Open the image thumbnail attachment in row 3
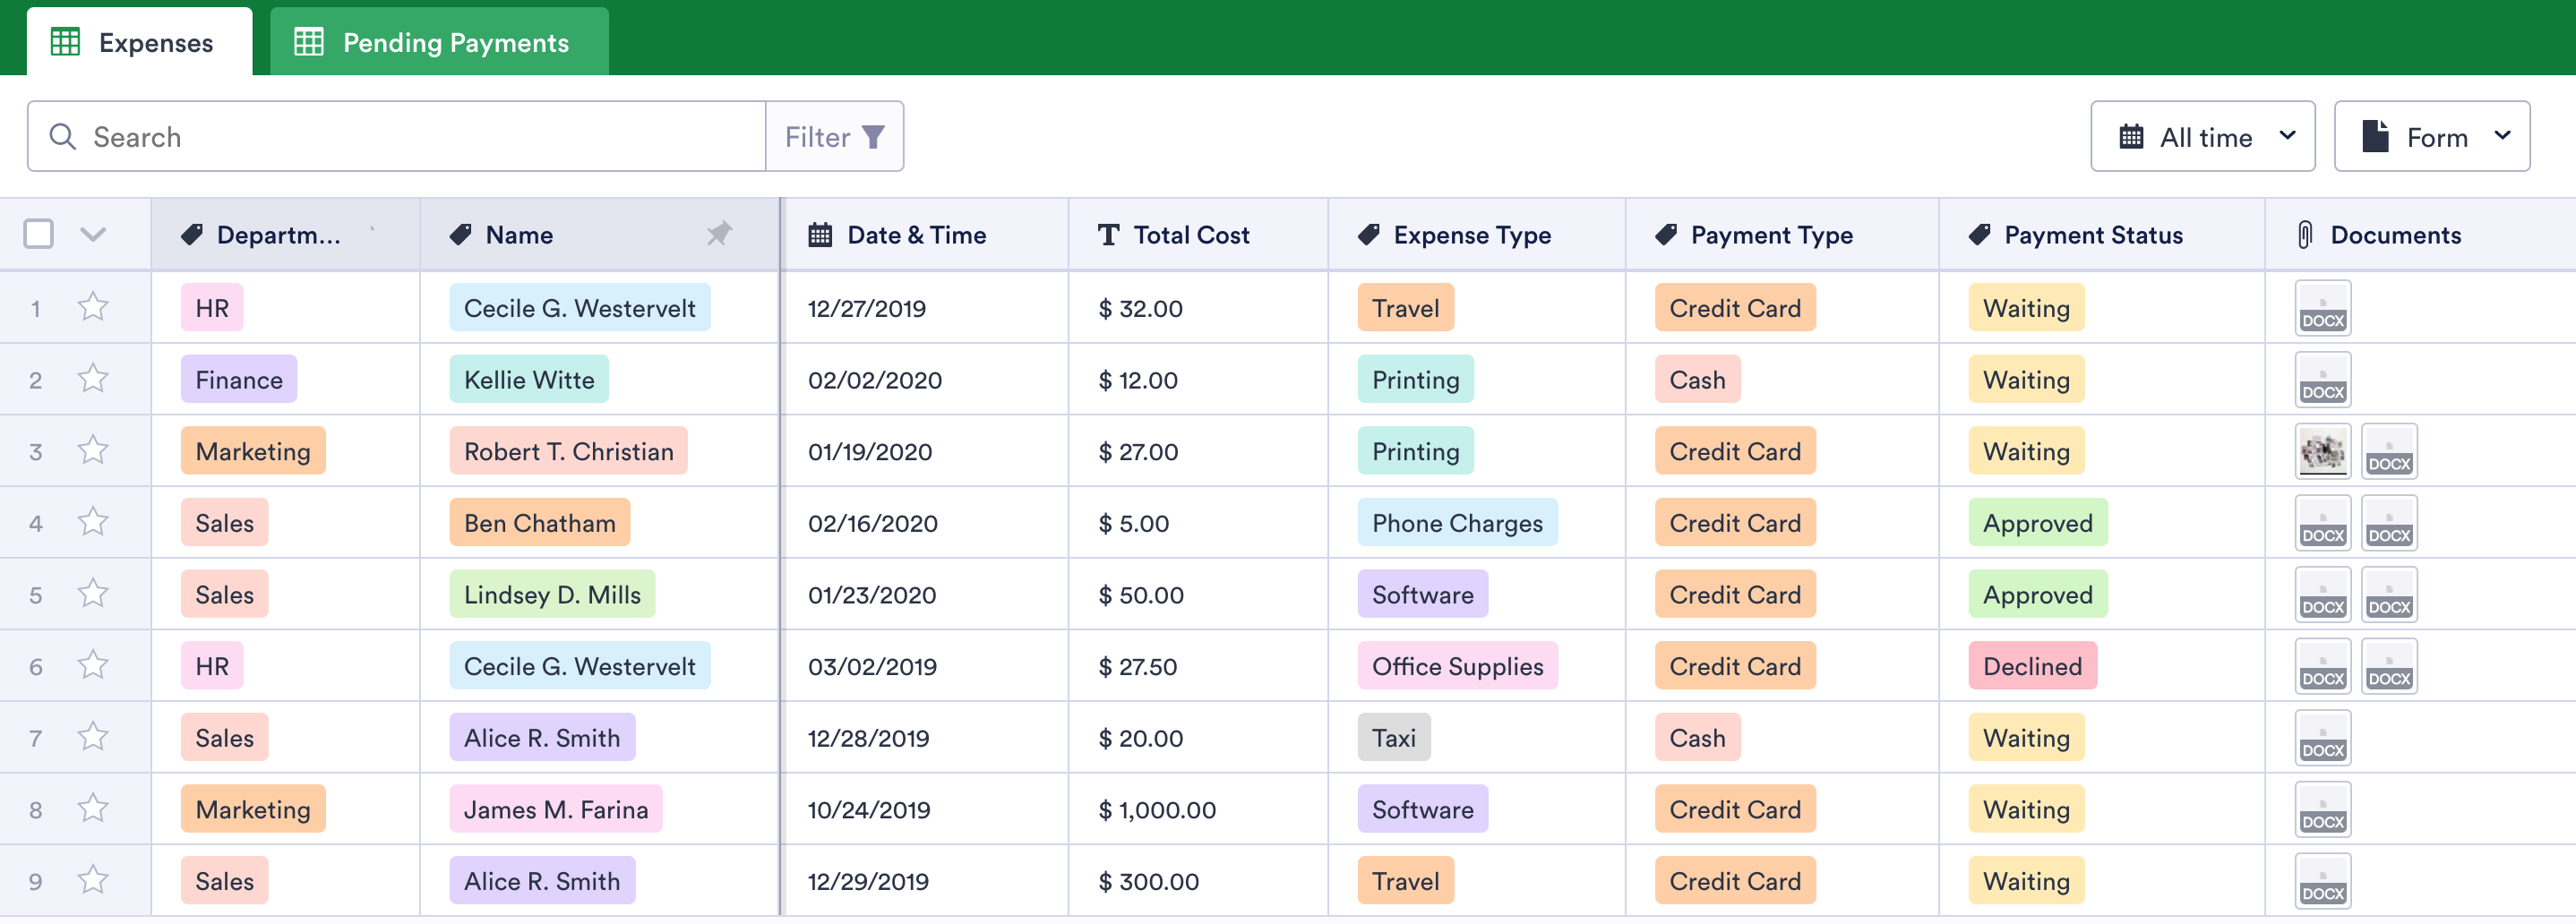 tap(2322, 451)
